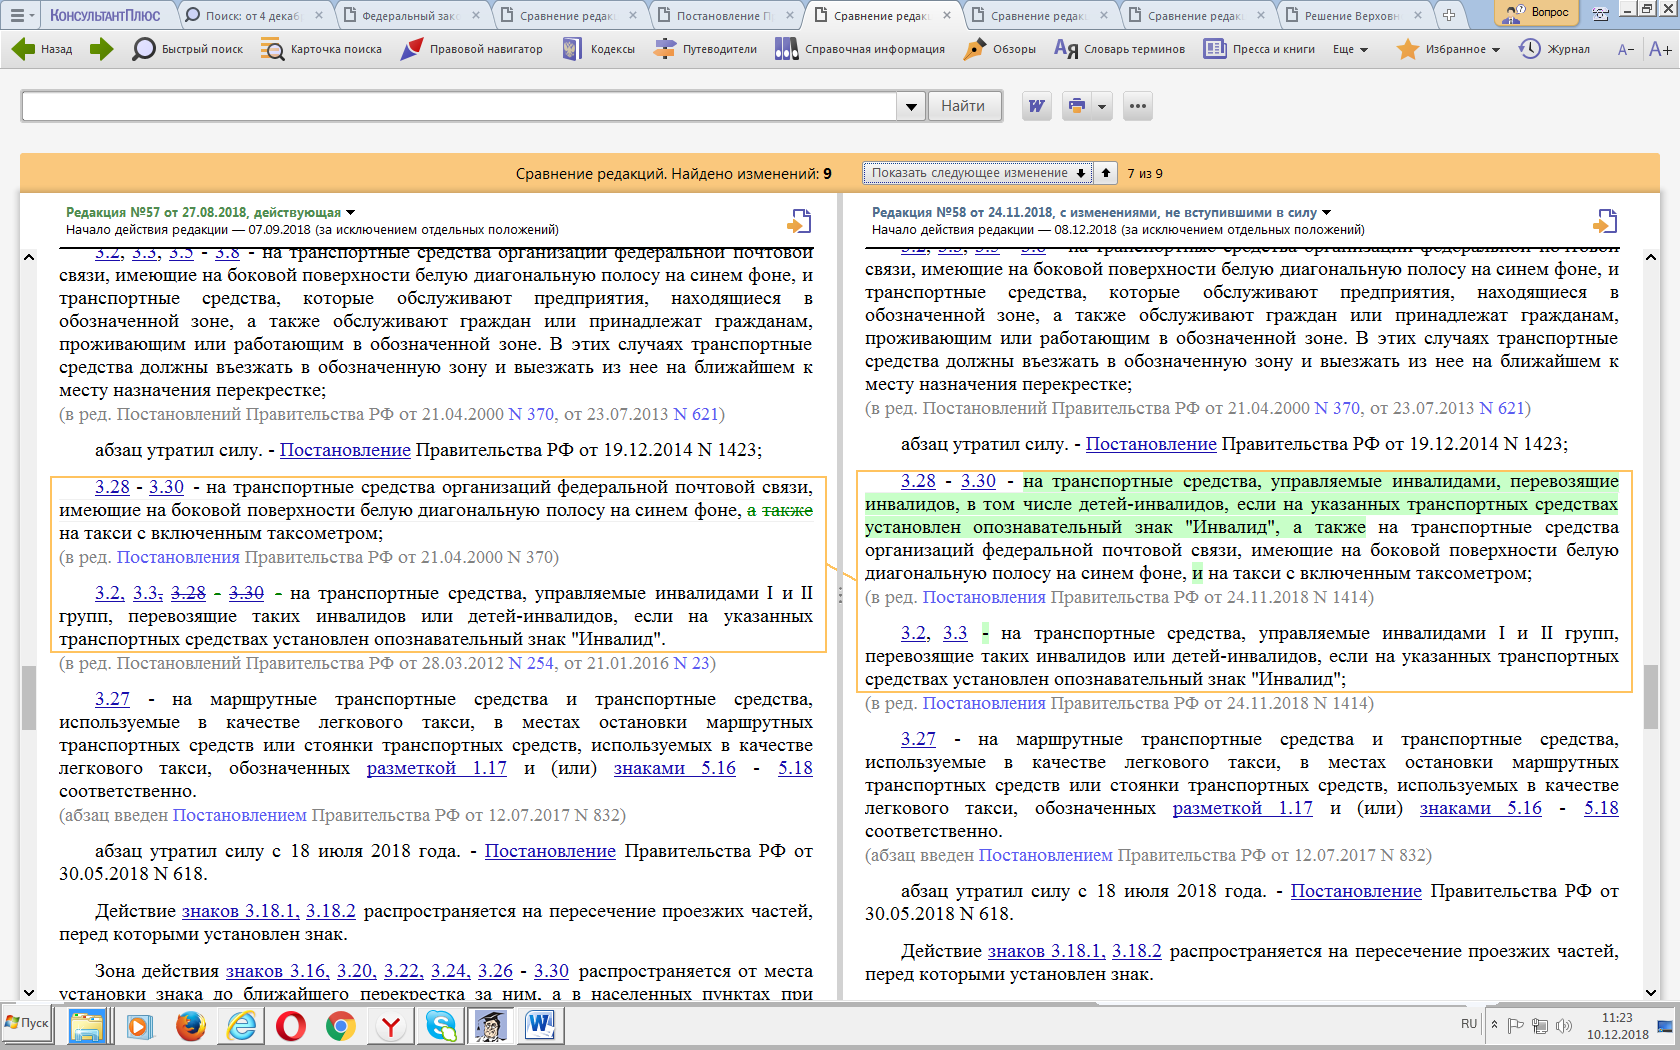Open Карточка поиска search card
Viewport: 1680px width, 1050px height.
click(321, 49)
